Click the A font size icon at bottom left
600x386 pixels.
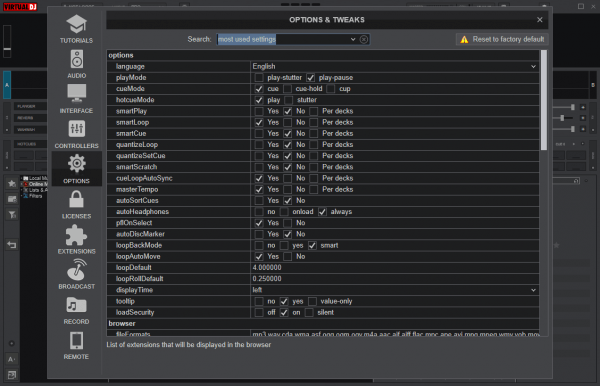point(11,359)
